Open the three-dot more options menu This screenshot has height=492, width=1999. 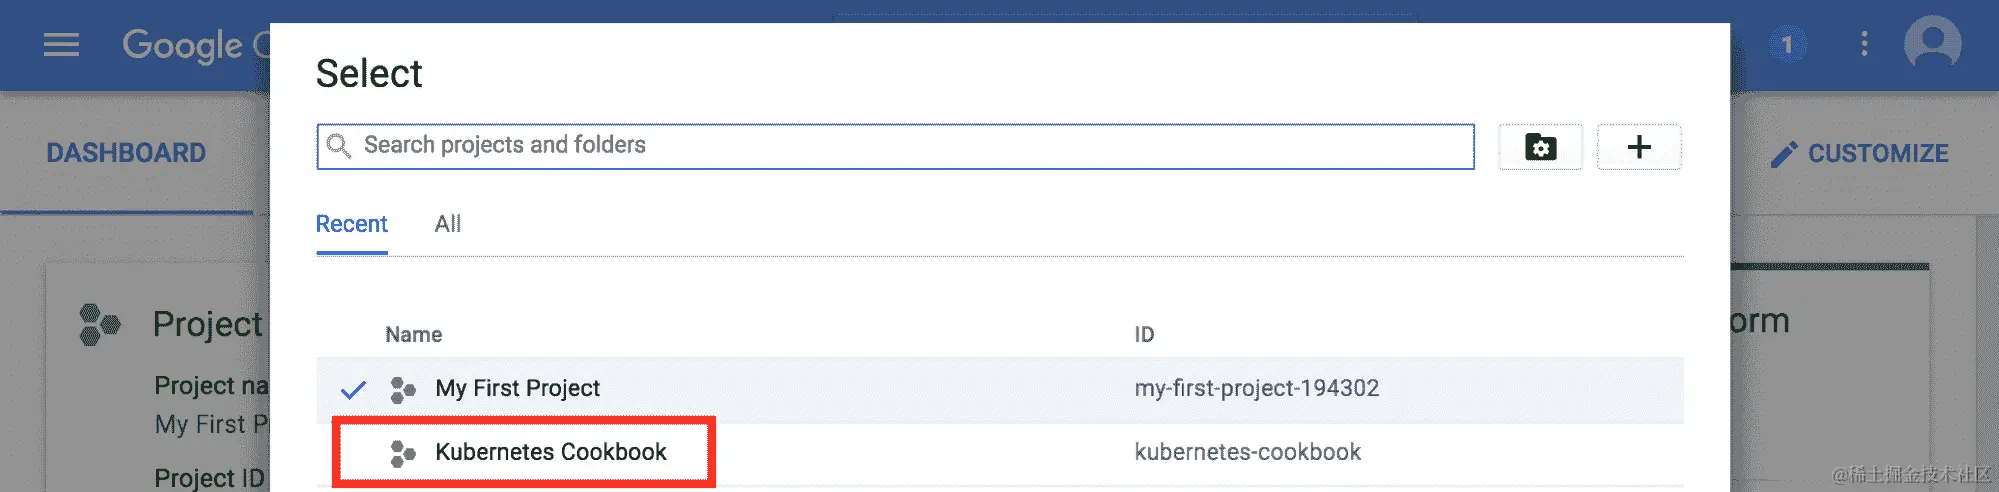point(1864,44)
